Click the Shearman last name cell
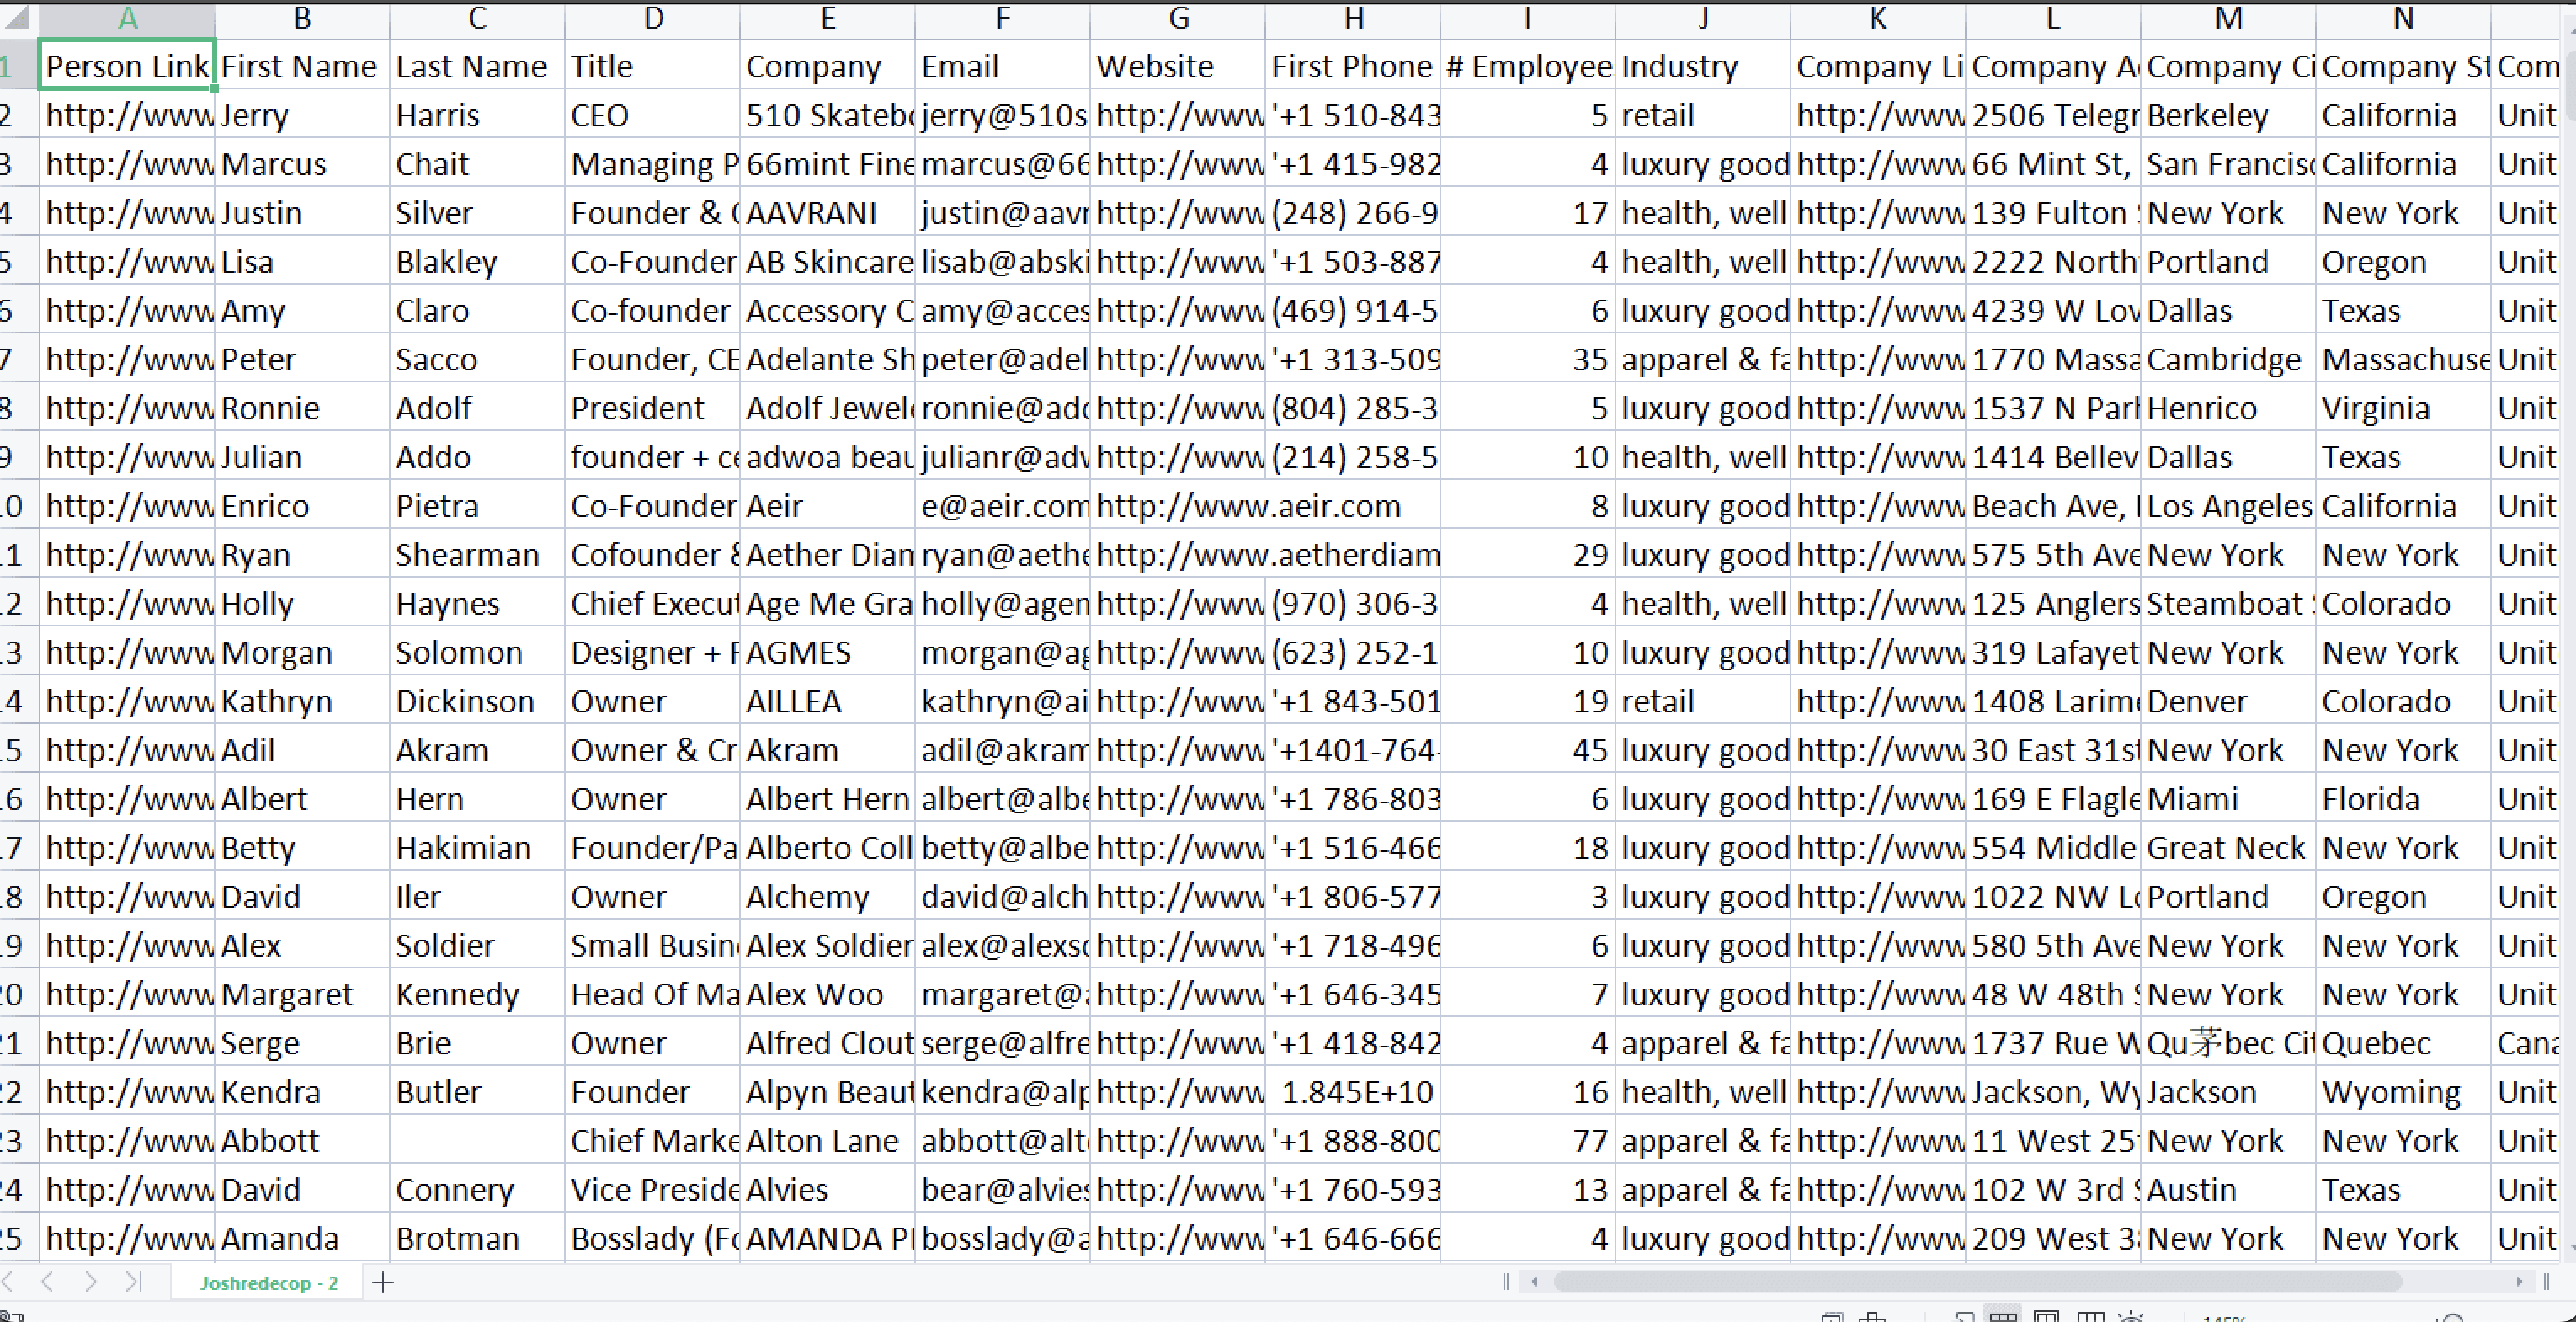The height and width of the screenshot is (1322, 2576). 477,555
